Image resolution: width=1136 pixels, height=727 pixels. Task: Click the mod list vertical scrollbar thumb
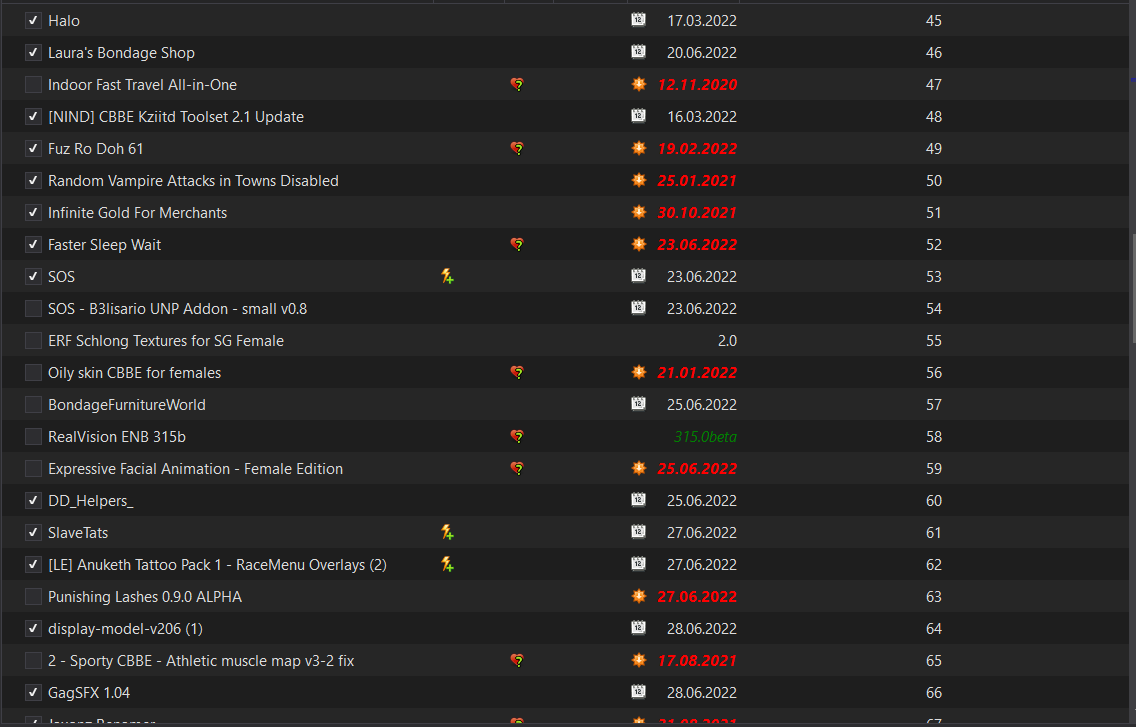pos(1132,288)
